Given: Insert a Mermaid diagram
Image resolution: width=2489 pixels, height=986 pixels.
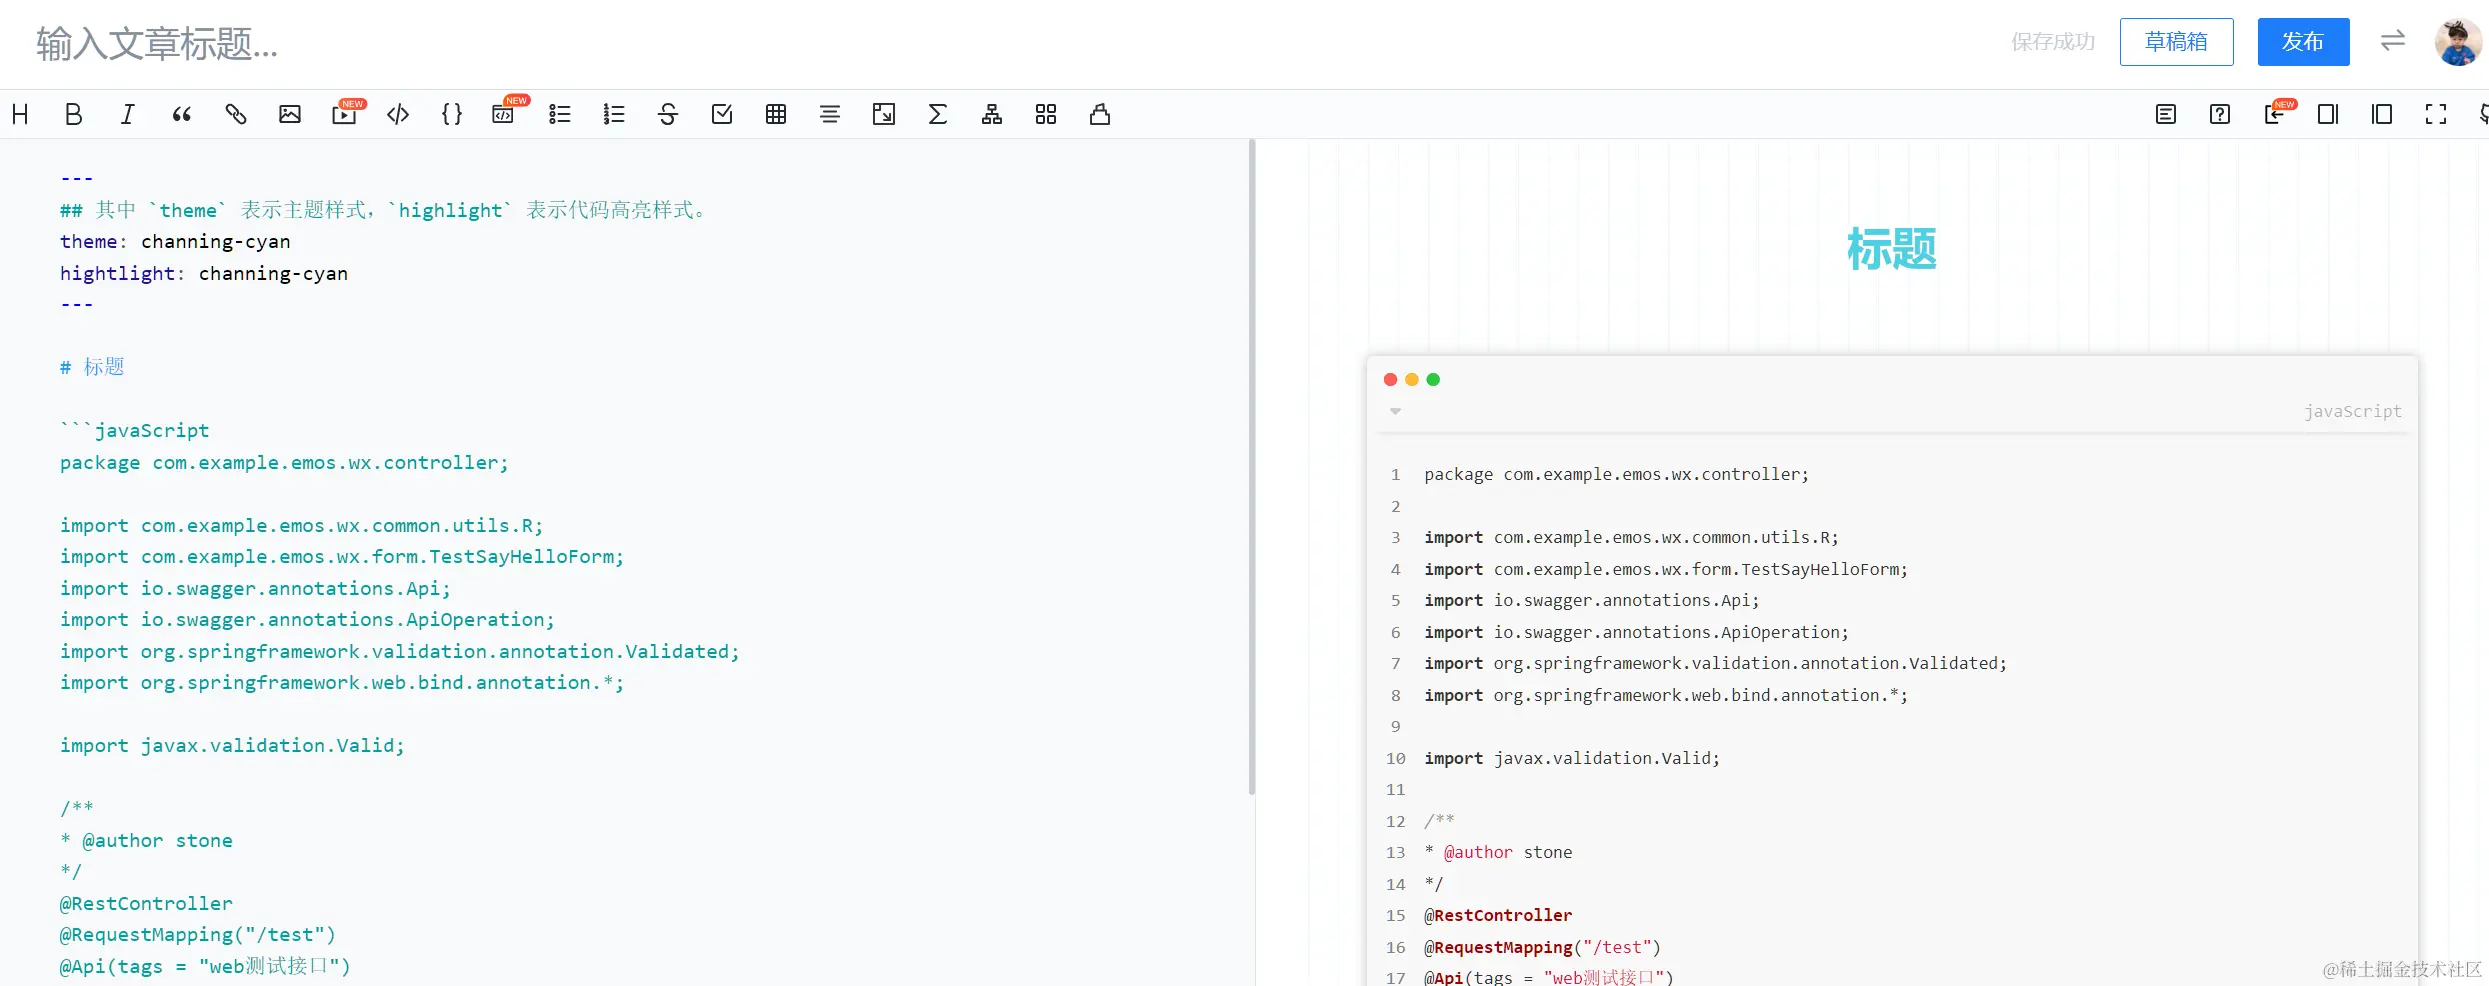Looking at the screenshot, I should (x=991, y=114).
